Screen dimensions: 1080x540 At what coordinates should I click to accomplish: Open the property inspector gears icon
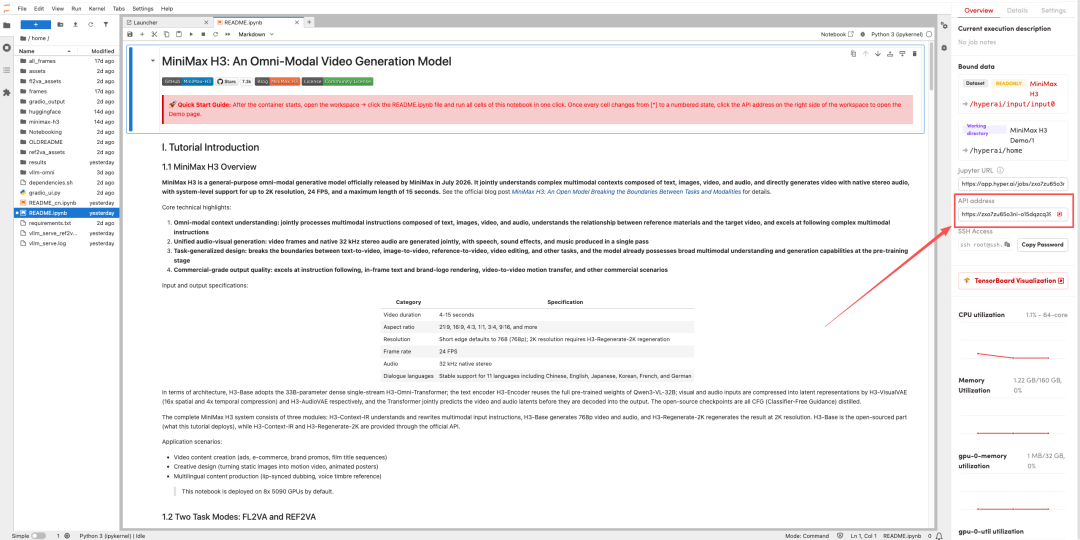pyautogui.click(x=945, y=25)
